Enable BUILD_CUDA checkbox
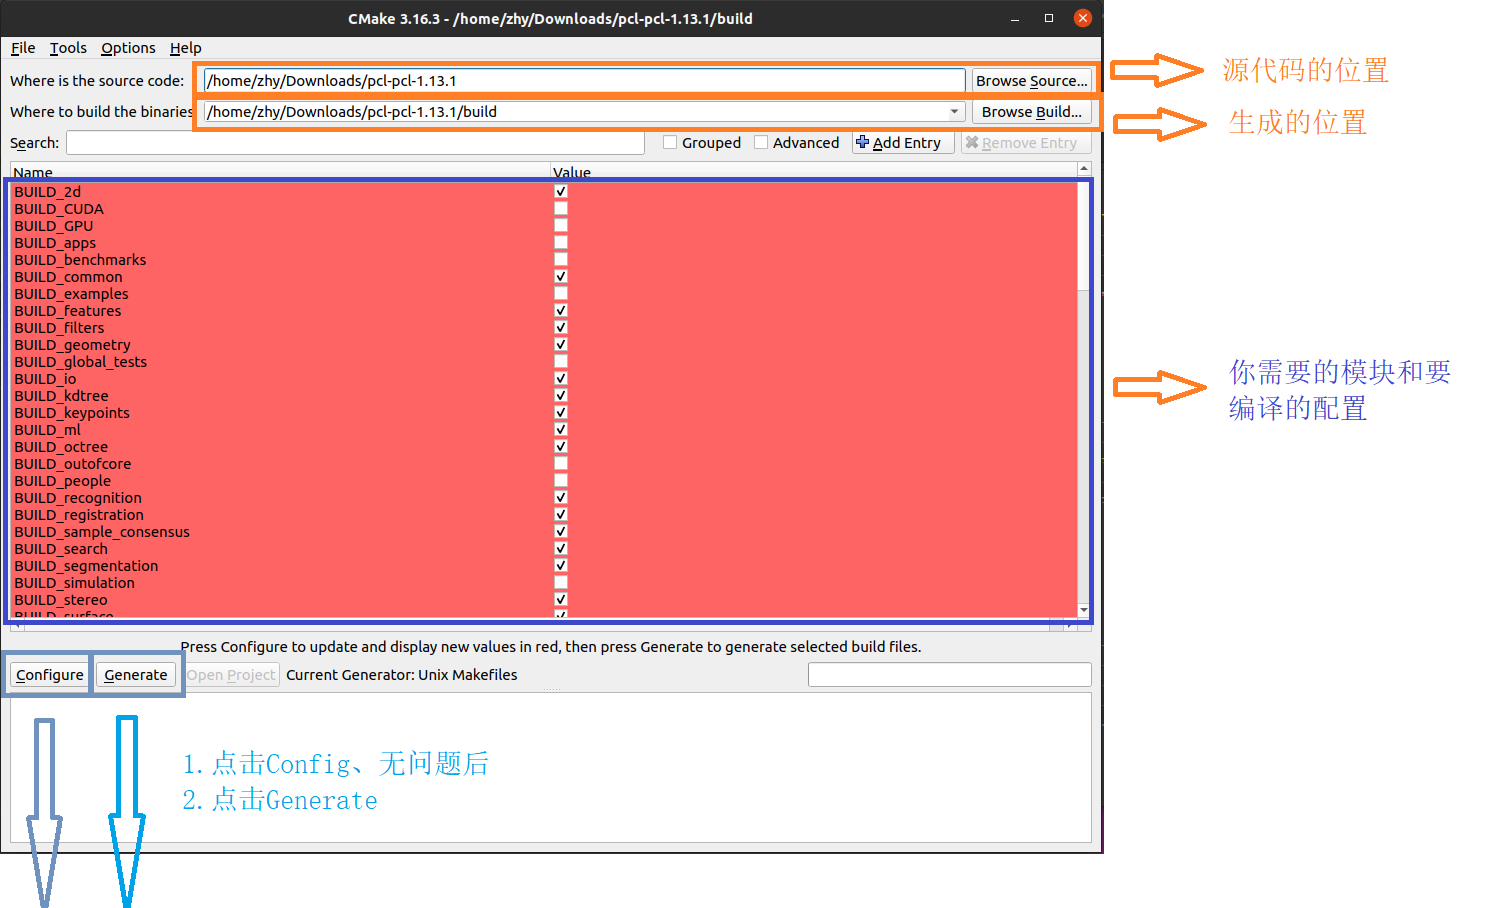The image size is (1492, 908). (x=561, y=209)
